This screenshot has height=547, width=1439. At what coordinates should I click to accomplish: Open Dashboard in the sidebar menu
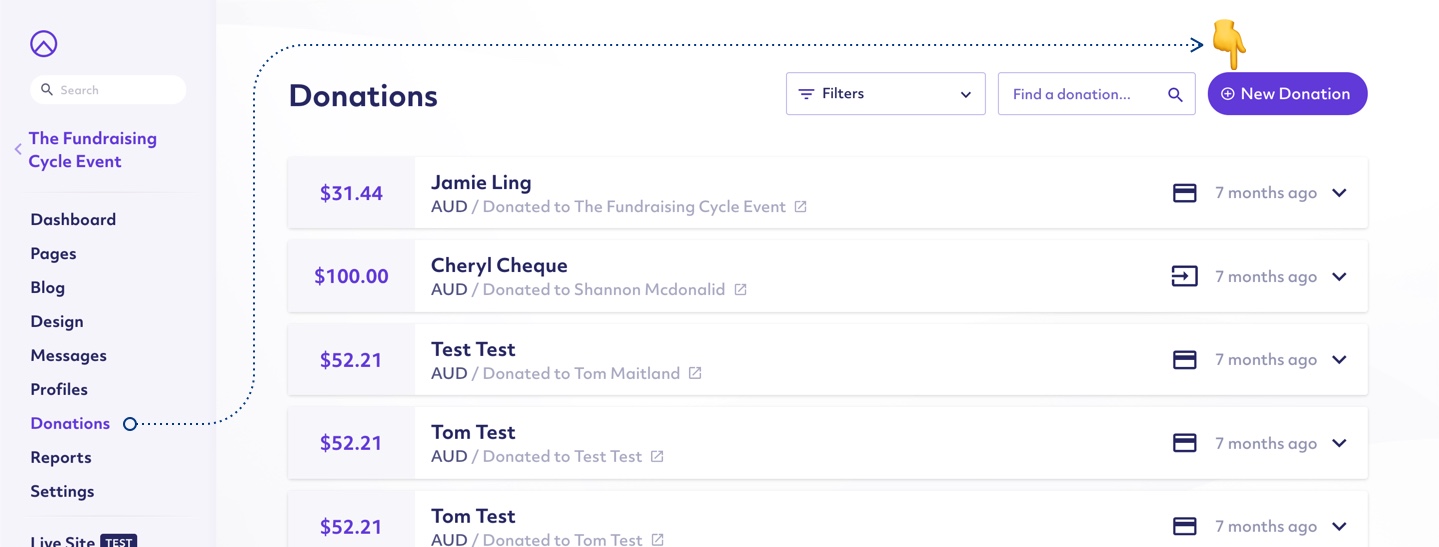point(73,219)
